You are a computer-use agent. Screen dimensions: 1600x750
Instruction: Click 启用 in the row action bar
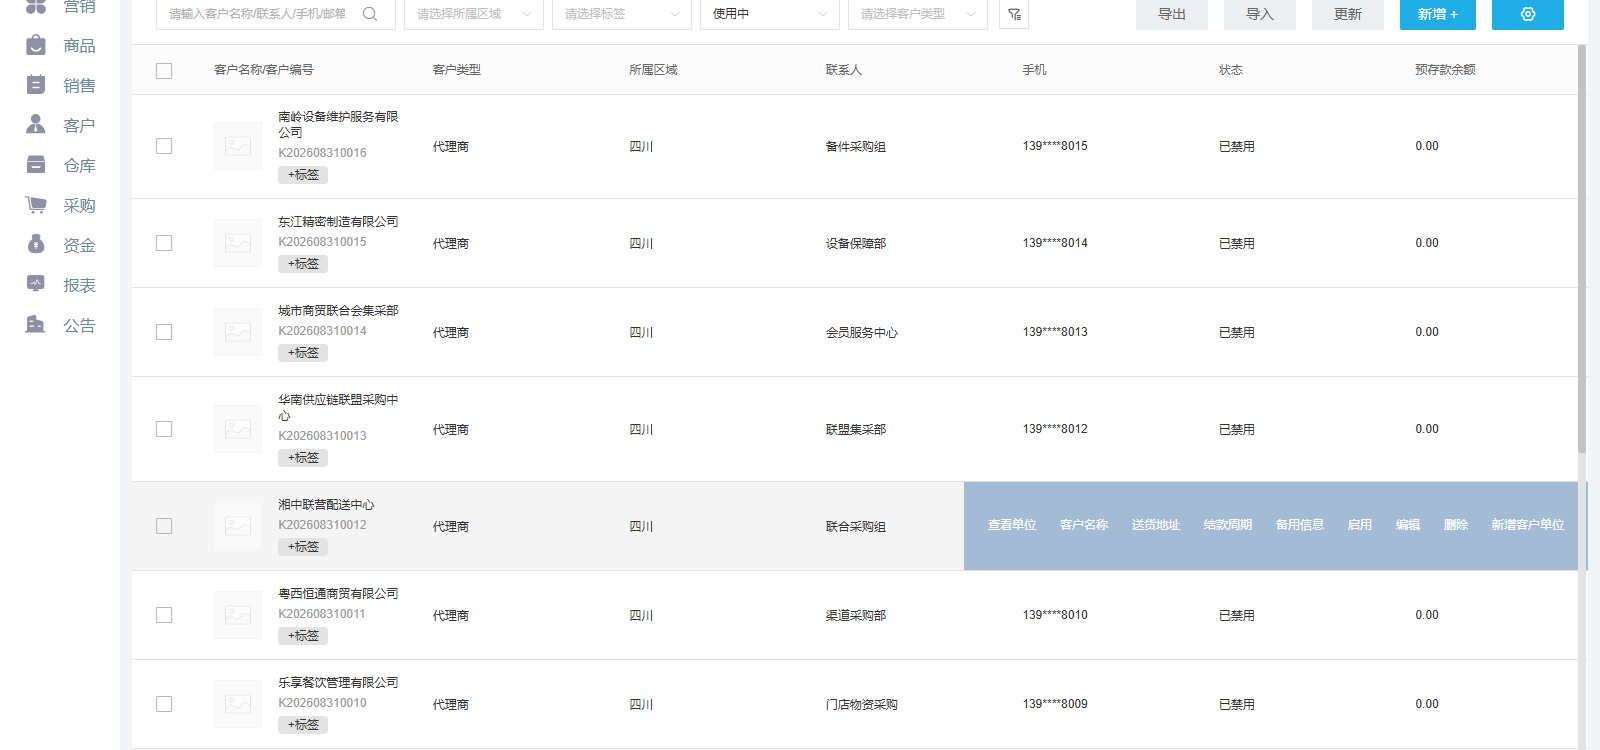click(x=1360, y=525)
